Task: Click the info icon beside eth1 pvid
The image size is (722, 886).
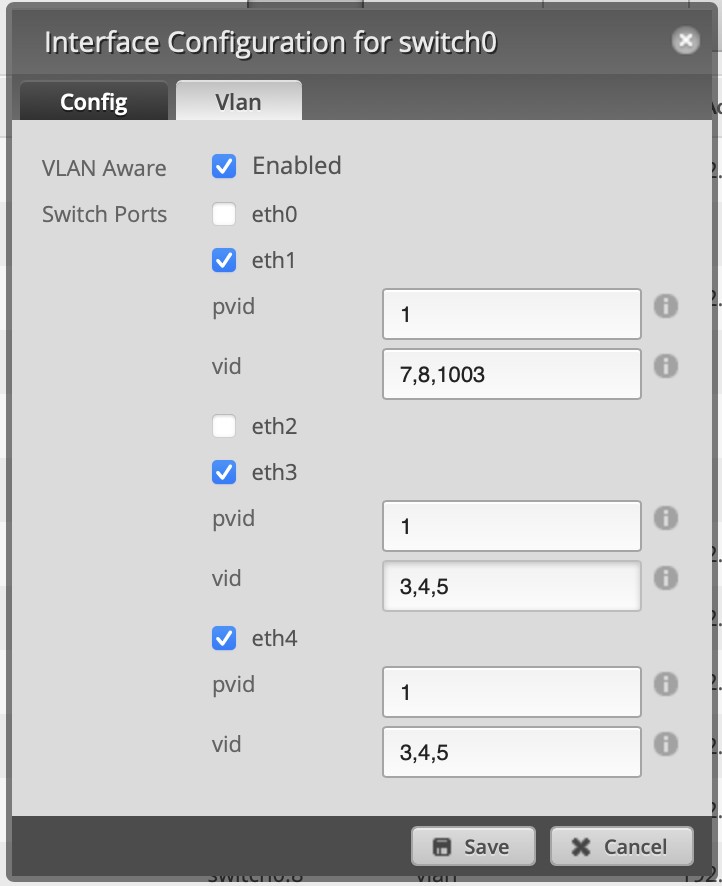Action: coord(666,306)
